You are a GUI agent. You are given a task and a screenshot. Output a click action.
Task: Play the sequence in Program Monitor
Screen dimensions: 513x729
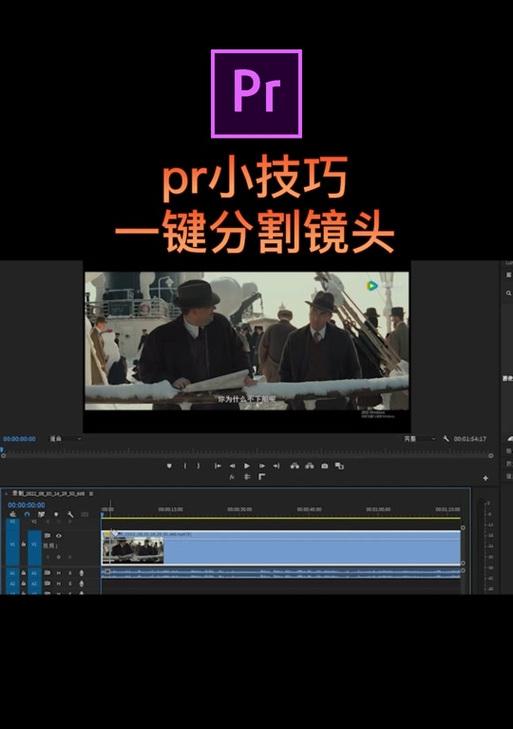coord(247,465)
